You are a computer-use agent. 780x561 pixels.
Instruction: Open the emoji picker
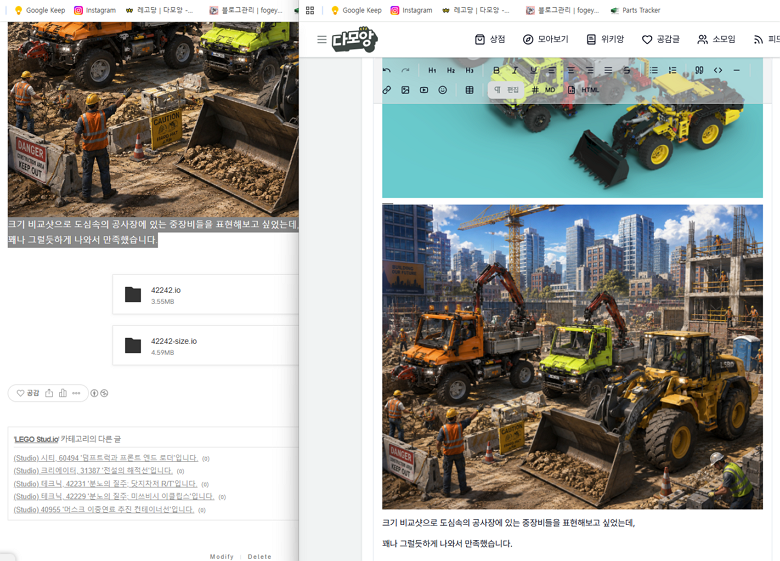pos(443,90)
